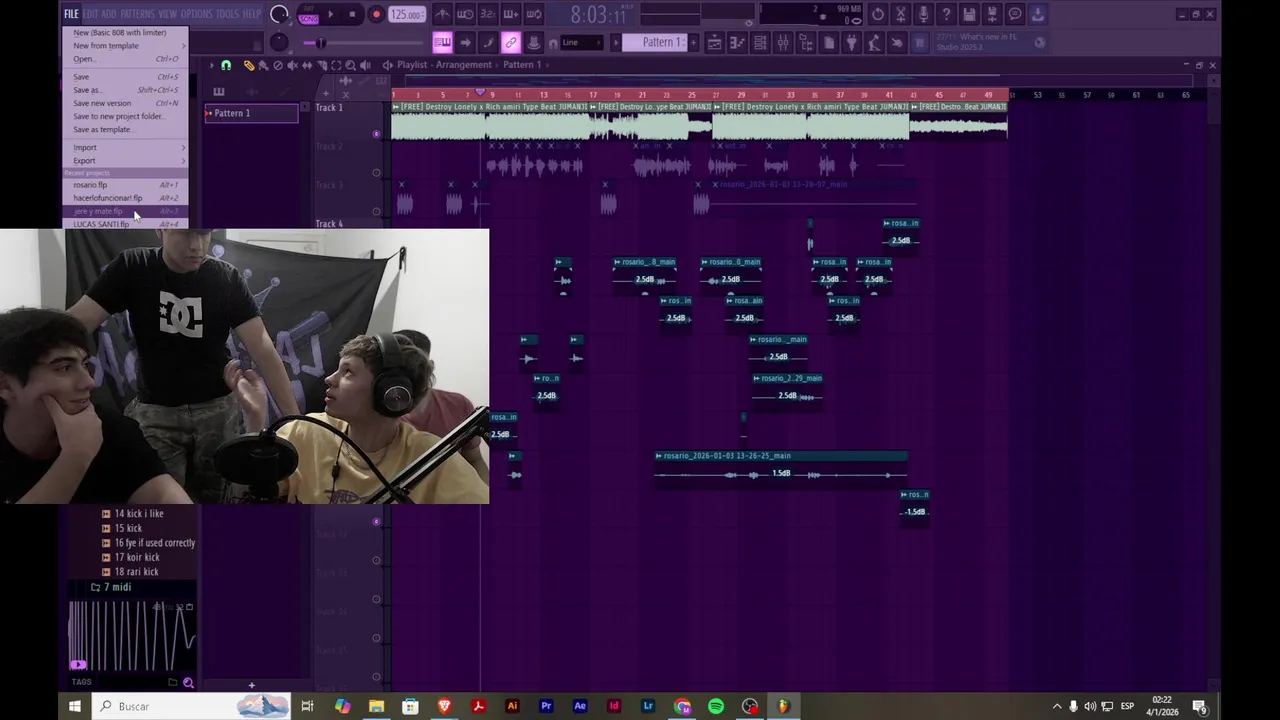
Task: Open the Playlist view from toolbar
Action: pyautogui.click(x=715, y=42)
